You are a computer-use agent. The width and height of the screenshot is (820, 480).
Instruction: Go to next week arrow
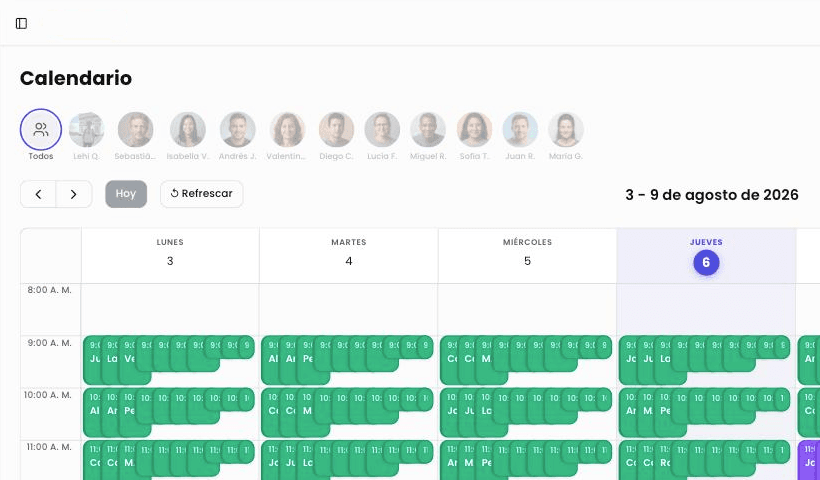coord(74,194)
